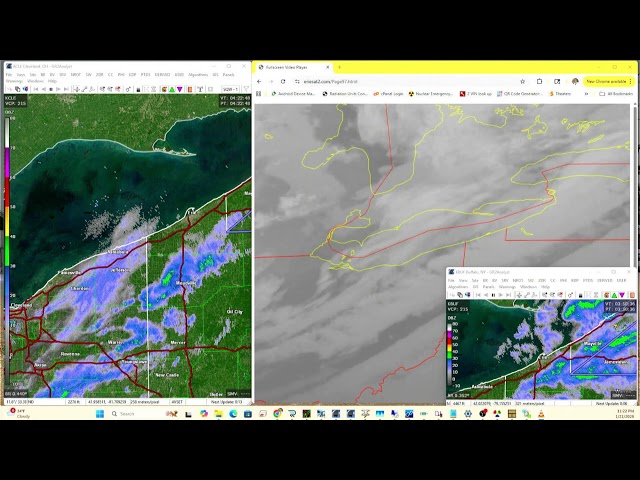Click the eriesat2.com address bar
The width and height of the screenshot is (640, 480).
[x=406, y=81]
